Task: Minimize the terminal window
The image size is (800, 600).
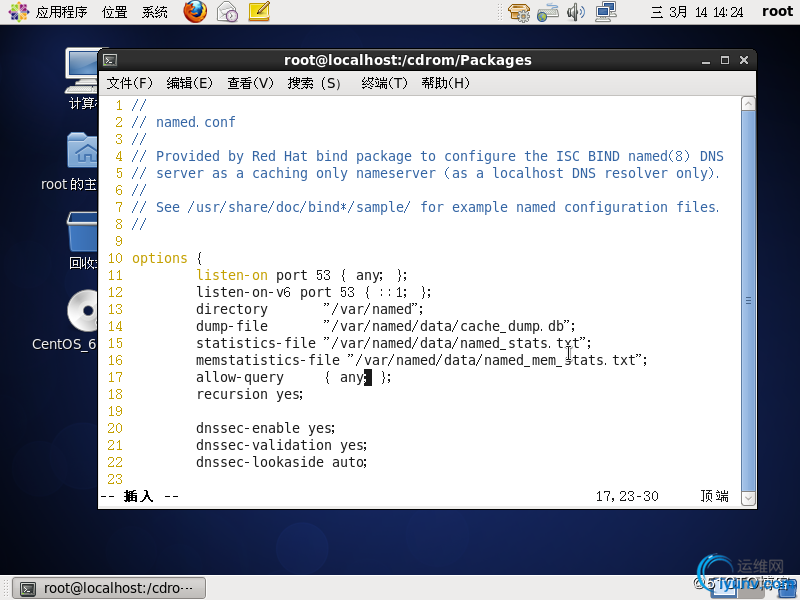Action: [x=706, y=61]
